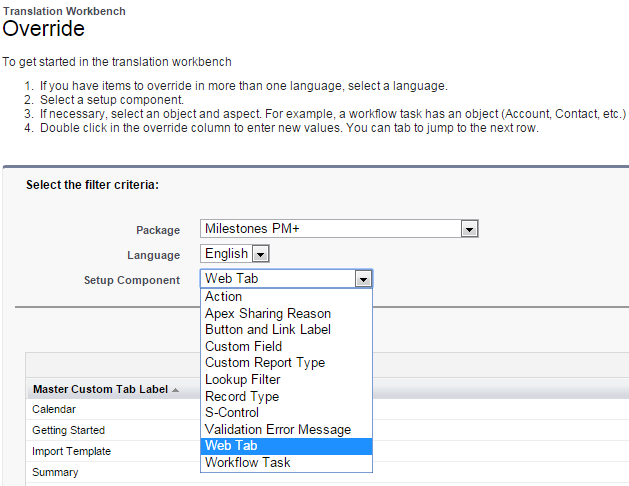
Task: Select Action from the list
Action: (x=224, y=297)
